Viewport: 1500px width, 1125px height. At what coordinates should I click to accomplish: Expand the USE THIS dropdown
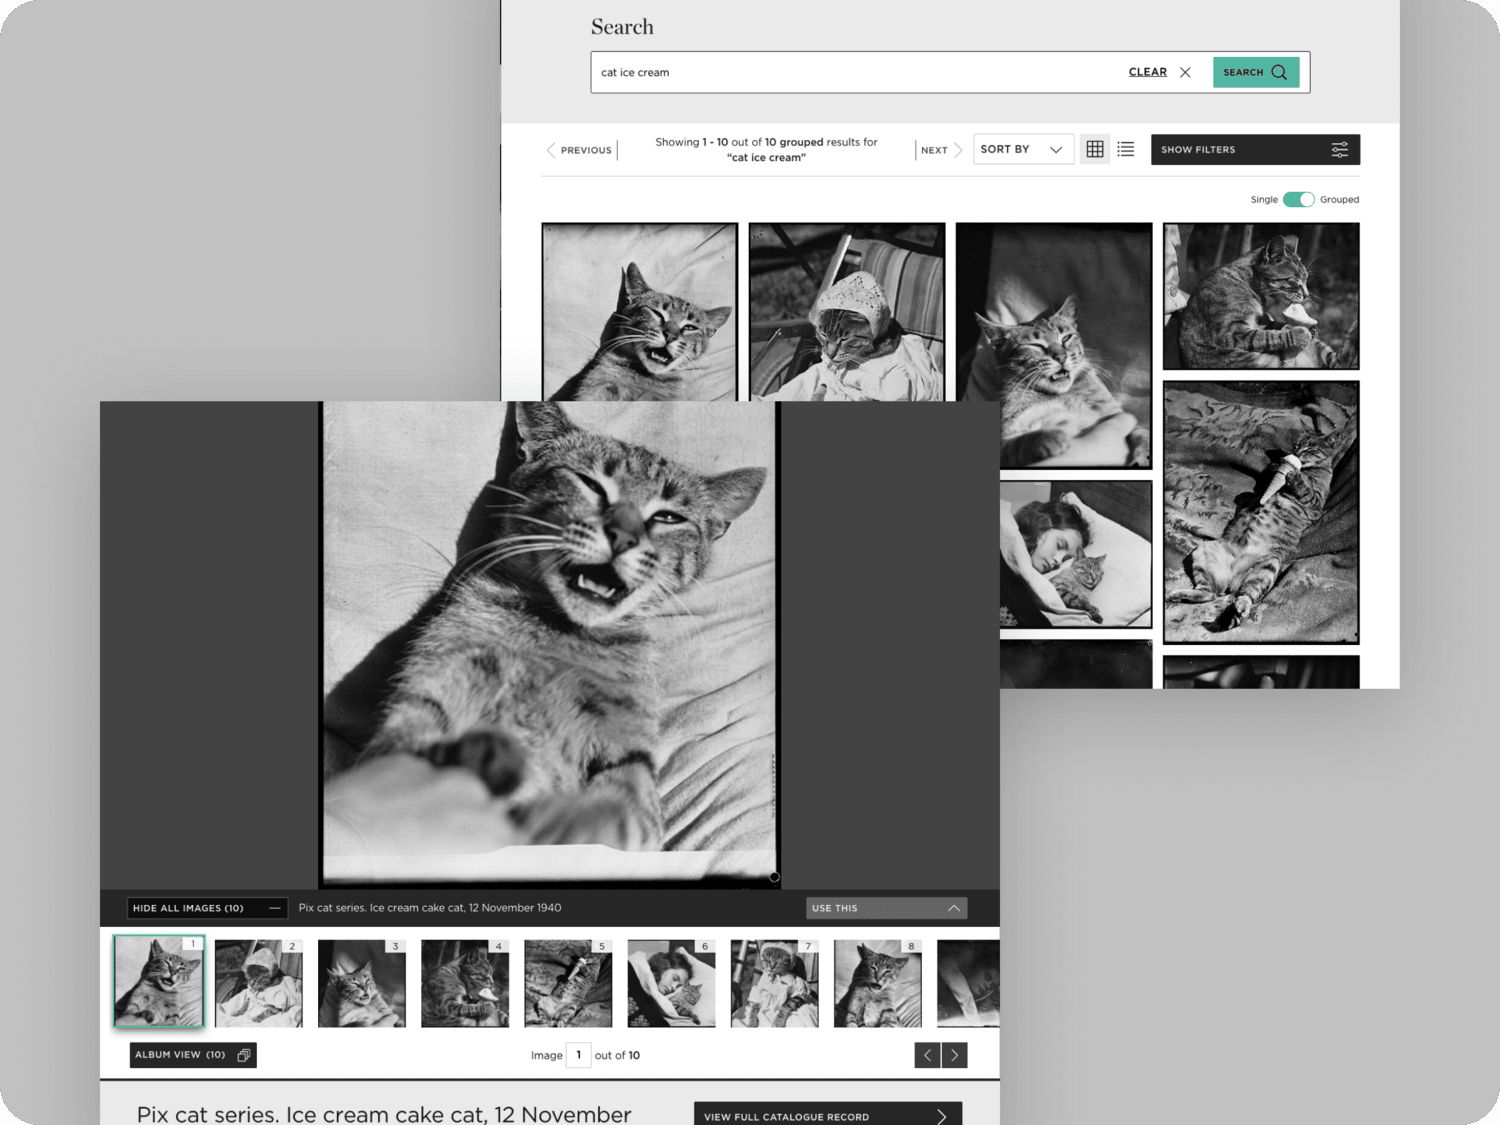coord(886,908)
